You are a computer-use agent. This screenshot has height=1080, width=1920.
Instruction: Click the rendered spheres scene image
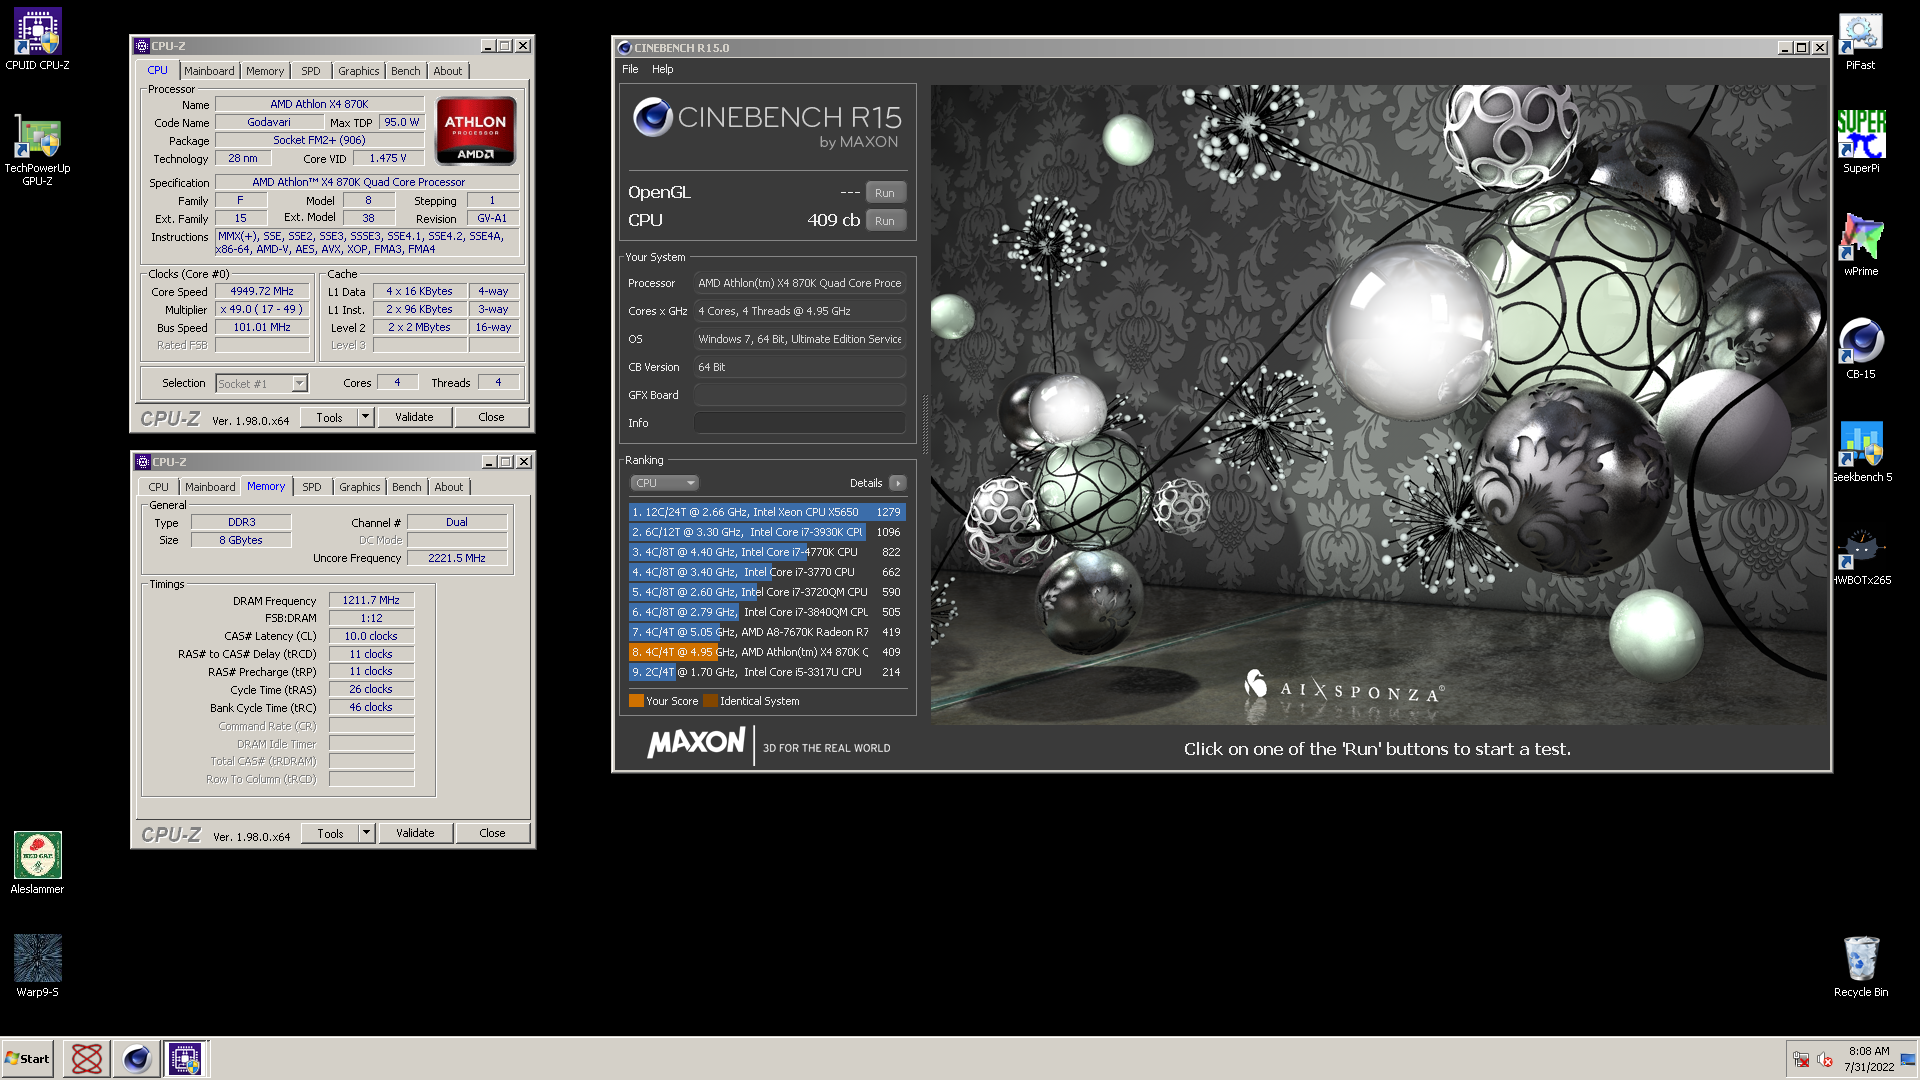coord(1378,404)
